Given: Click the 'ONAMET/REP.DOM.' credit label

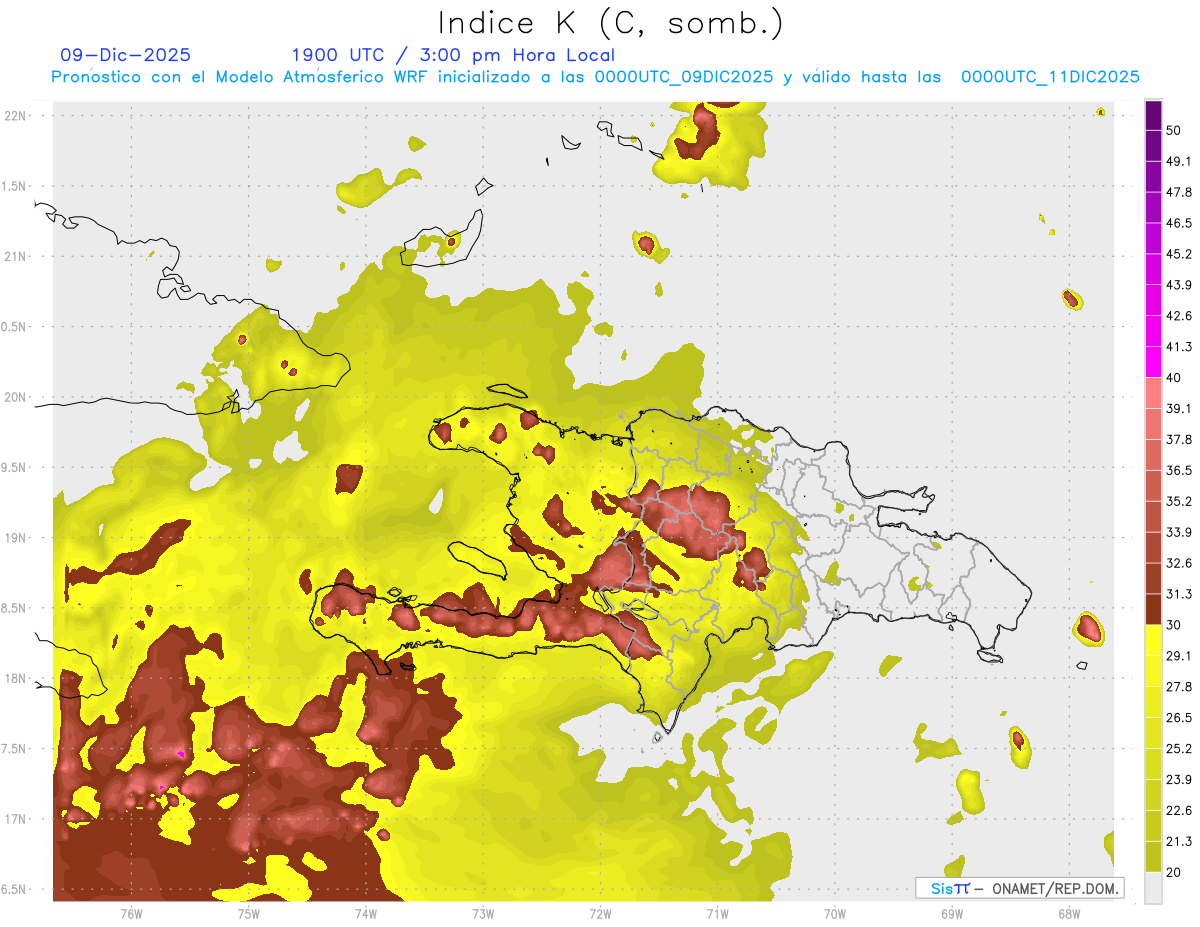Looking at the screenshot, I should (x=1054, y=888).
